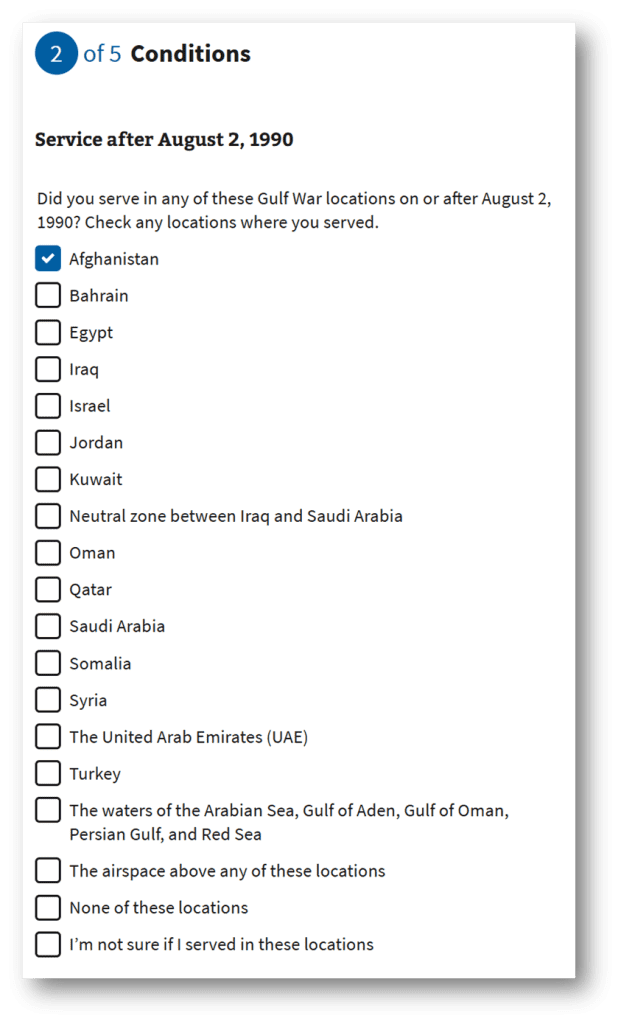The height and width of the screenshot is (1024, 621).
Task: Check The United Arab Emirates (UAE) box
Action: [x=47, y=736]
